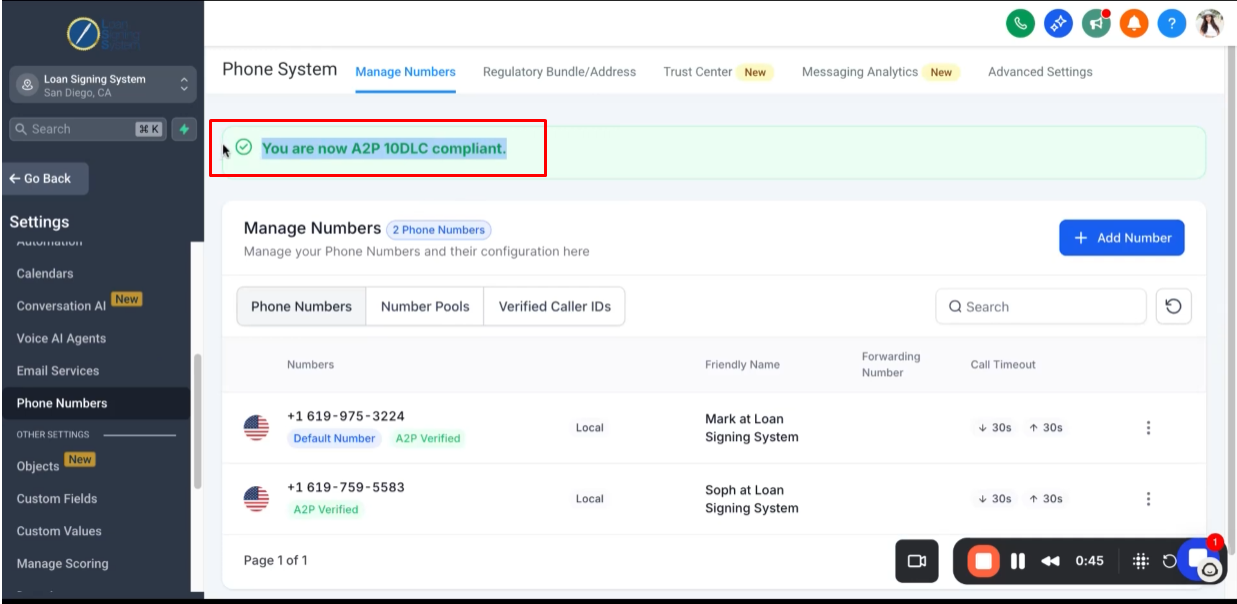This screenshot has height=604, width=1237.
Task: Click the Go Back button
Action: point(45,179)
